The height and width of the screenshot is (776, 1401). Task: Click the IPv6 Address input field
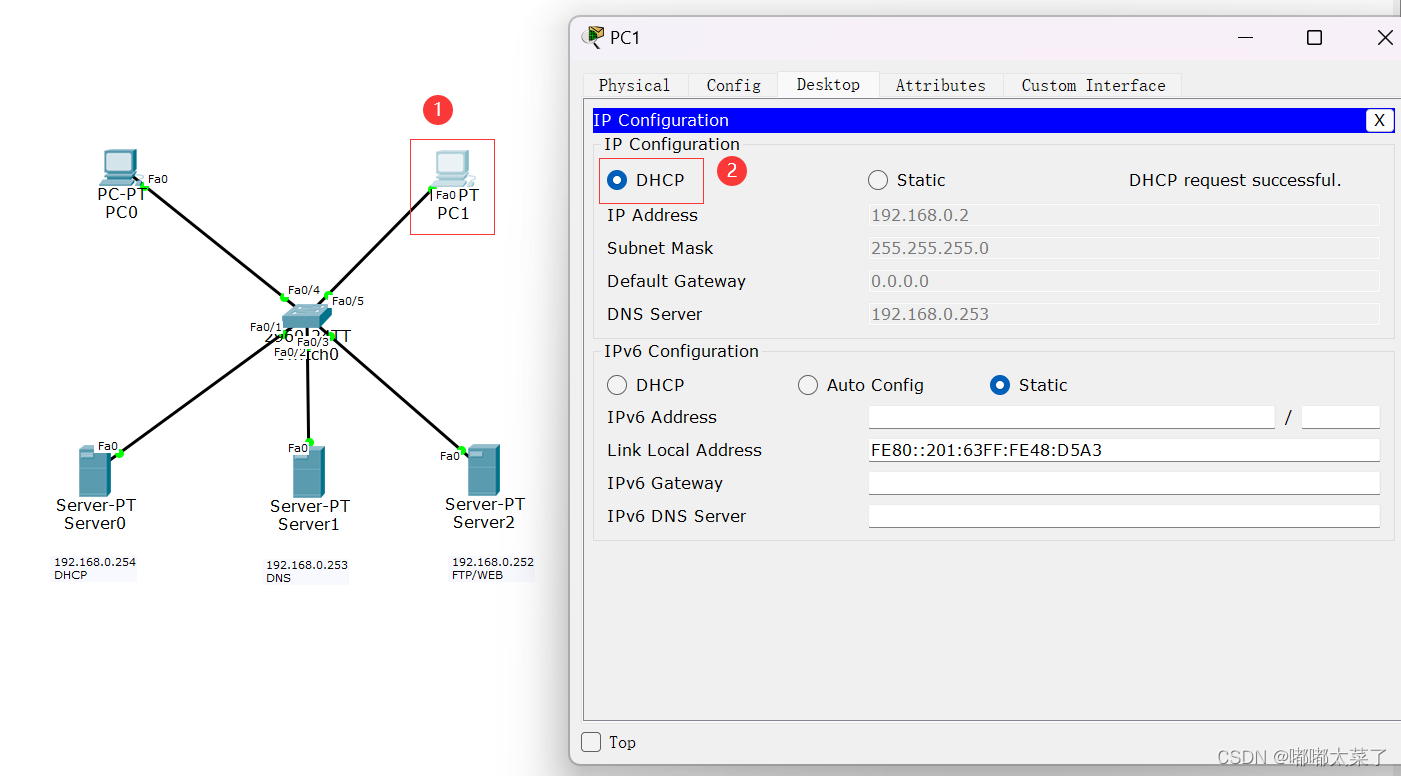[1071, 417]
